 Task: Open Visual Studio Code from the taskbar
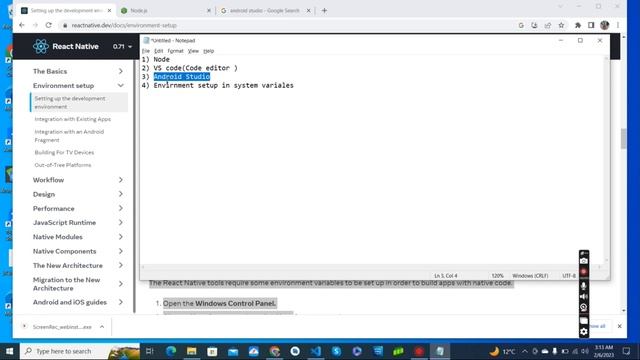pos(316,351)
